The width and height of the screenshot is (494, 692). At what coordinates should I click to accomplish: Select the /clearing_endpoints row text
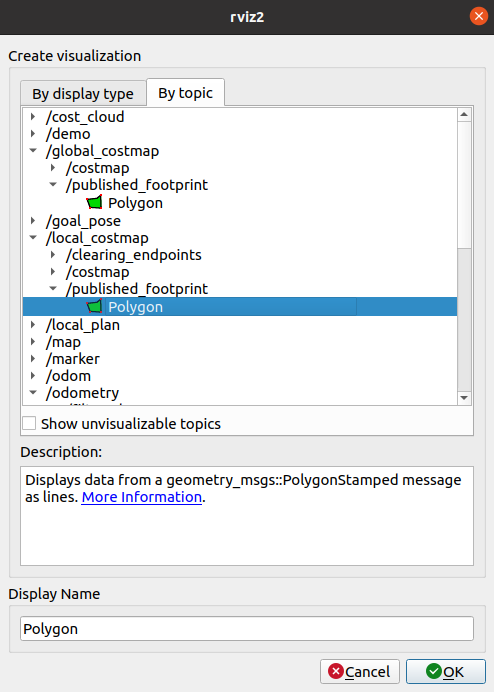pyautogui.click(x=133, y=255)
